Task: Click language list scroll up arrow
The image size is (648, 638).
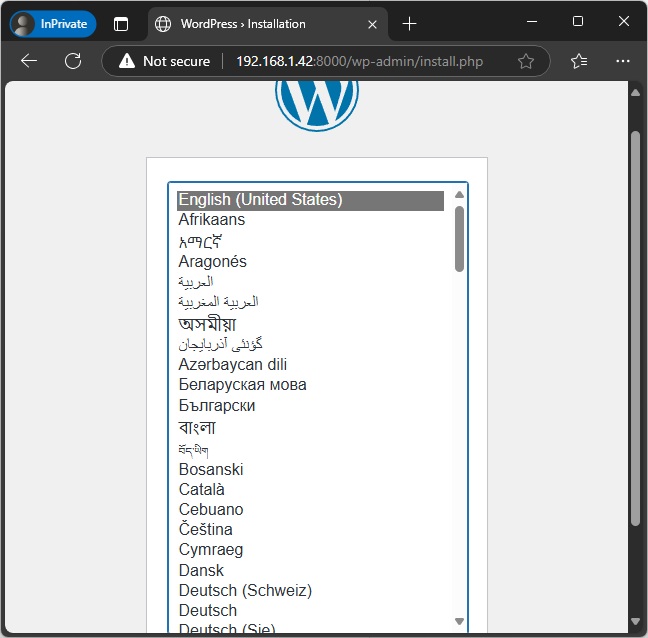Action: coord(459,195)
